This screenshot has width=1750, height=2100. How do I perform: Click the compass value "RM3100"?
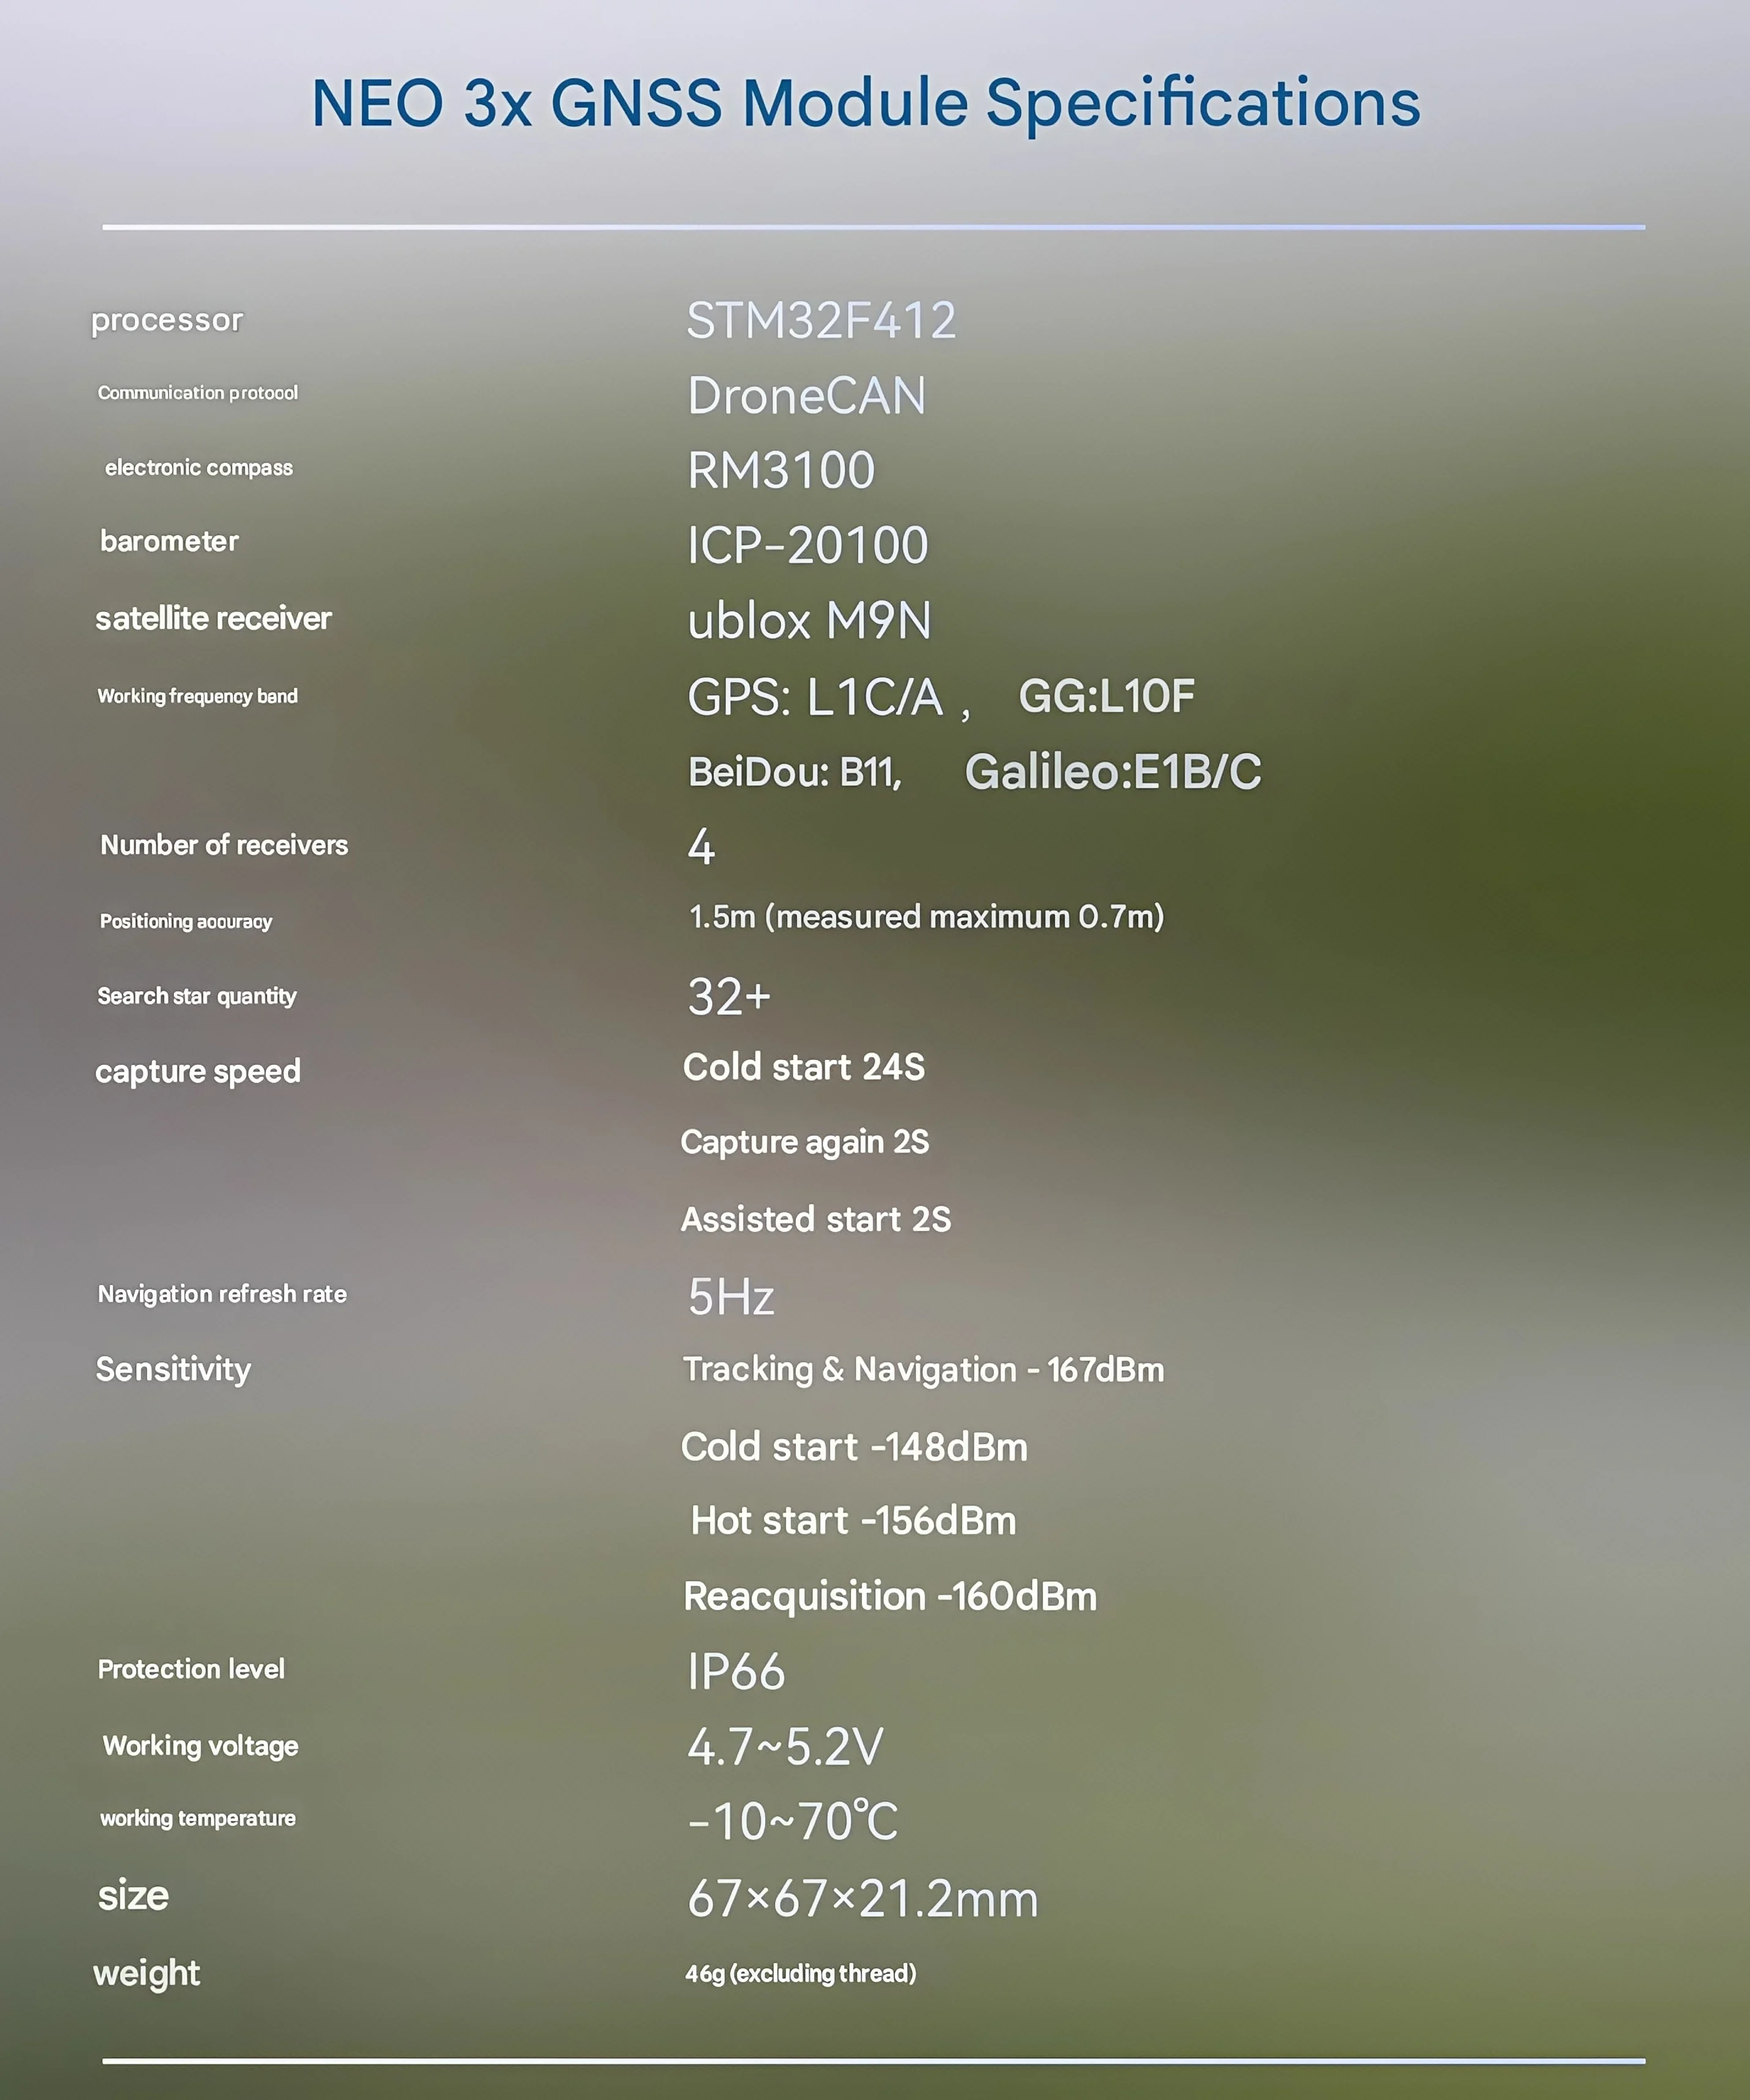[x=781, y=470]
